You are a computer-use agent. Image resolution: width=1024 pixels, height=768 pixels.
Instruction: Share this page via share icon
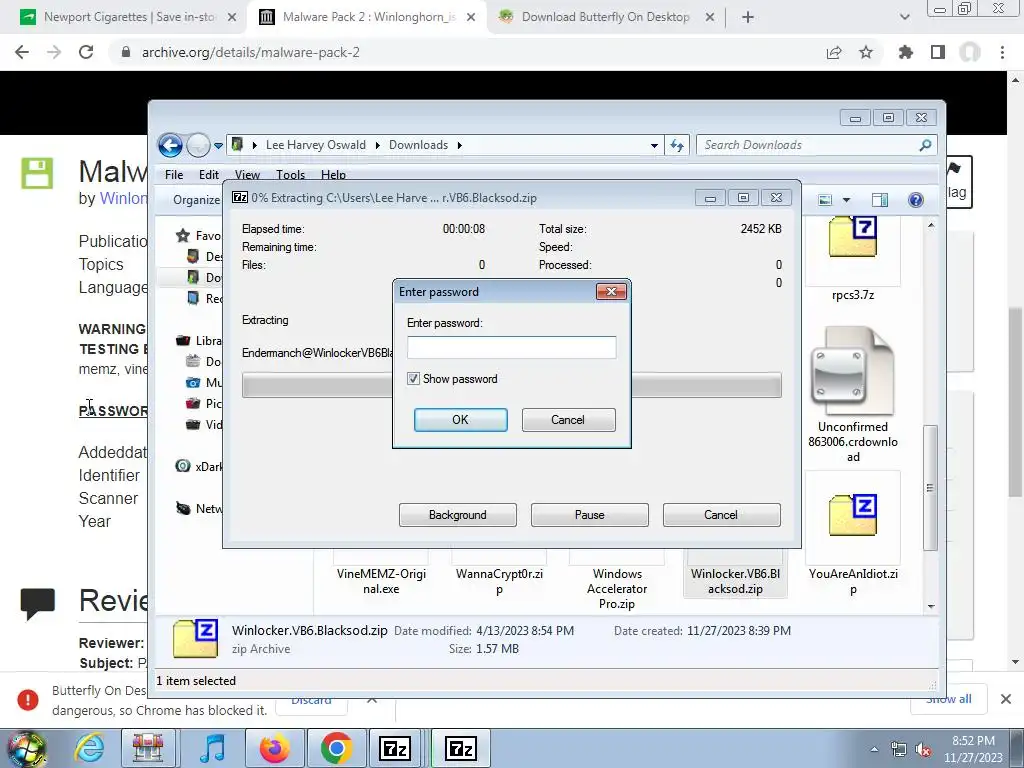(834, 53)
